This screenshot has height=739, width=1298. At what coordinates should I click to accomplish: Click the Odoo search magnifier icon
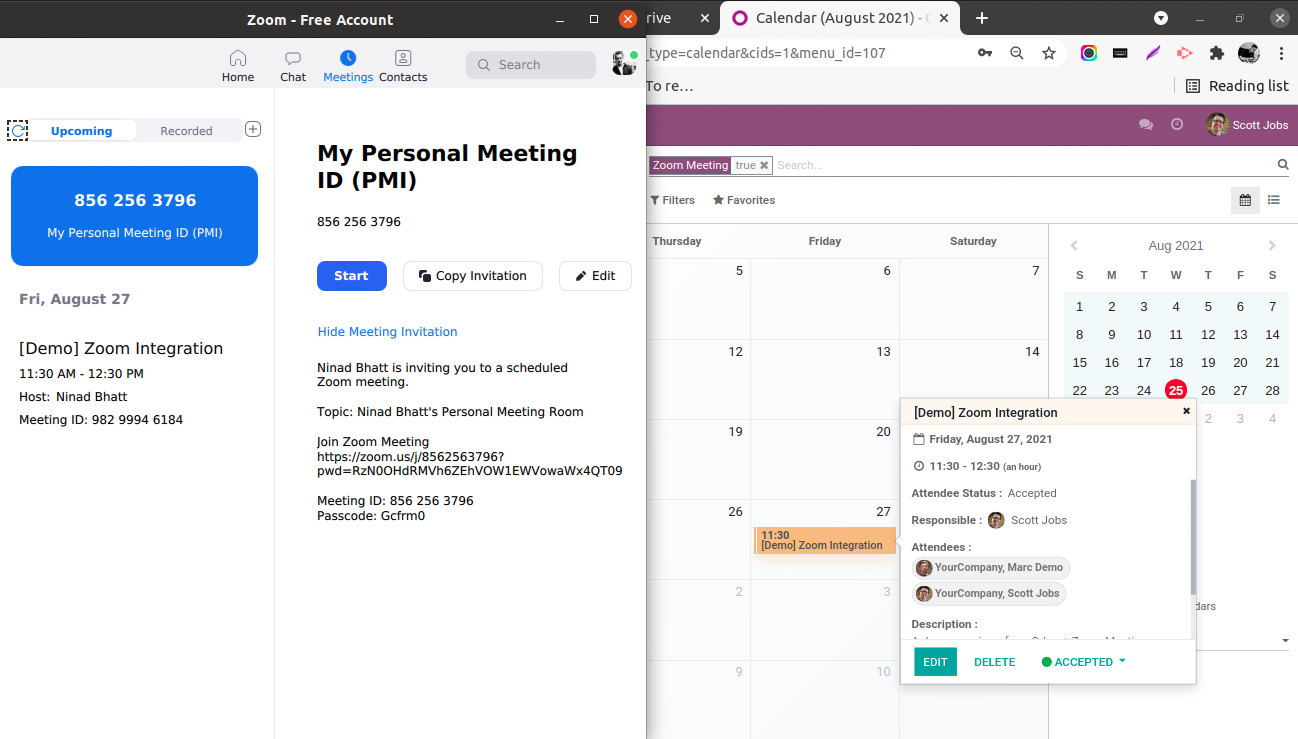(1283, 165)
